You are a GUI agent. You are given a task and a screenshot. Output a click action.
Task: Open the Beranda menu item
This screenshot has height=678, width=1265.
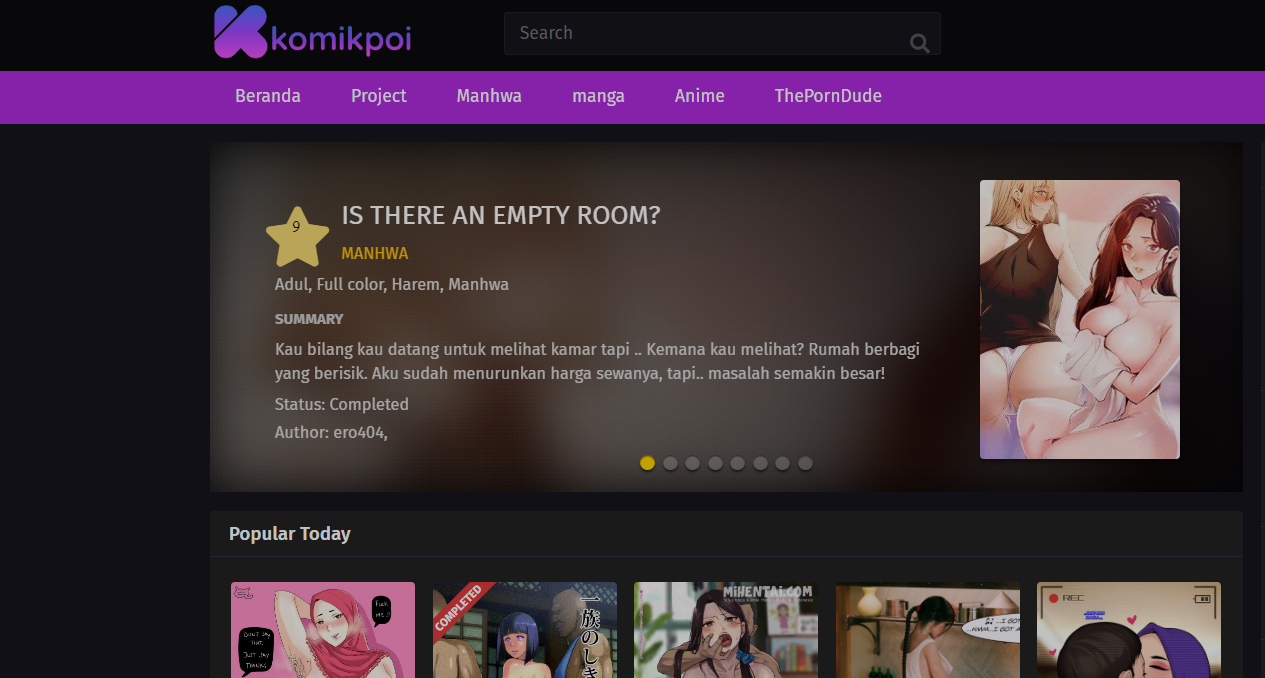click(x=268, y=96)
